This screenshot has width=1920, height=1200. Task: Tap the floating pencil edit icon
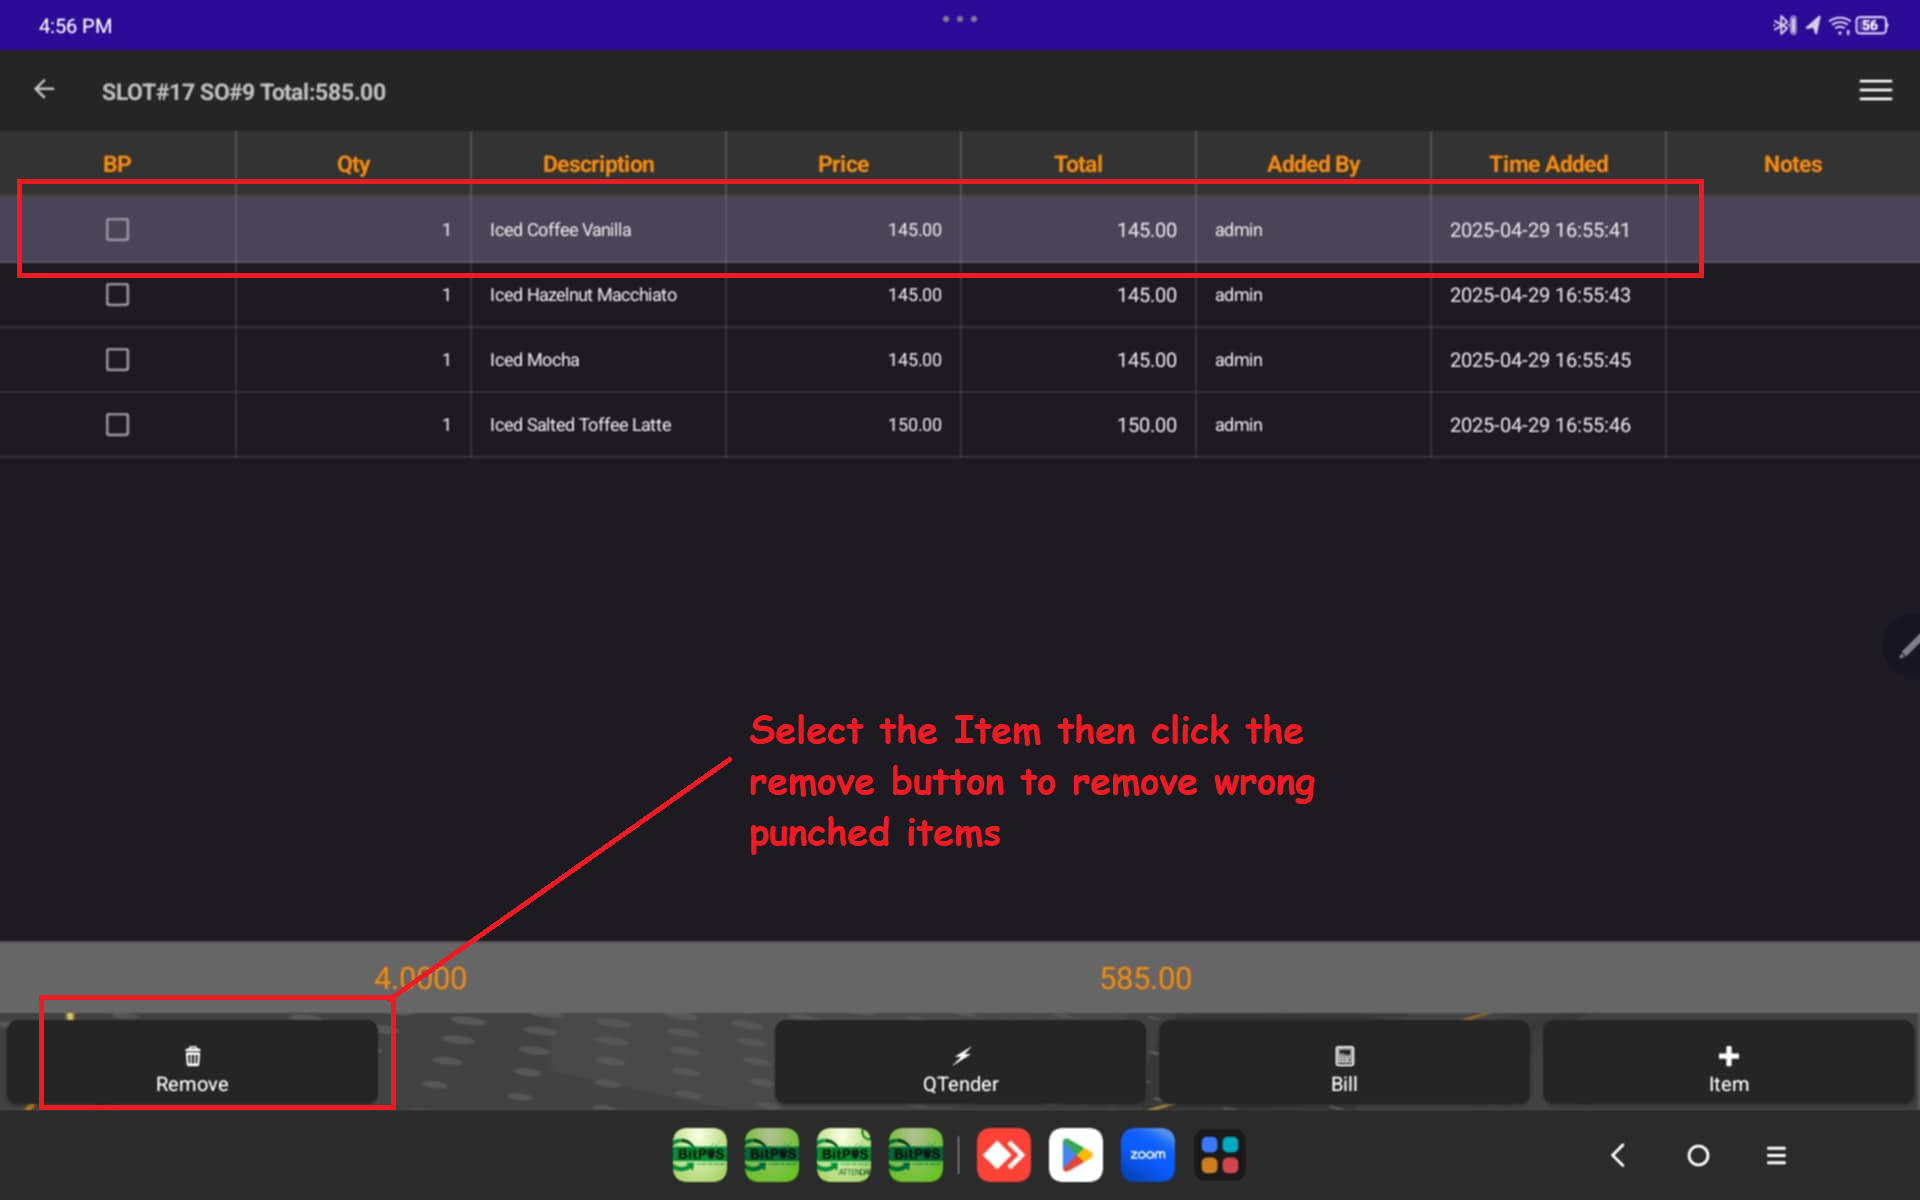click(x=1906, y=647)
